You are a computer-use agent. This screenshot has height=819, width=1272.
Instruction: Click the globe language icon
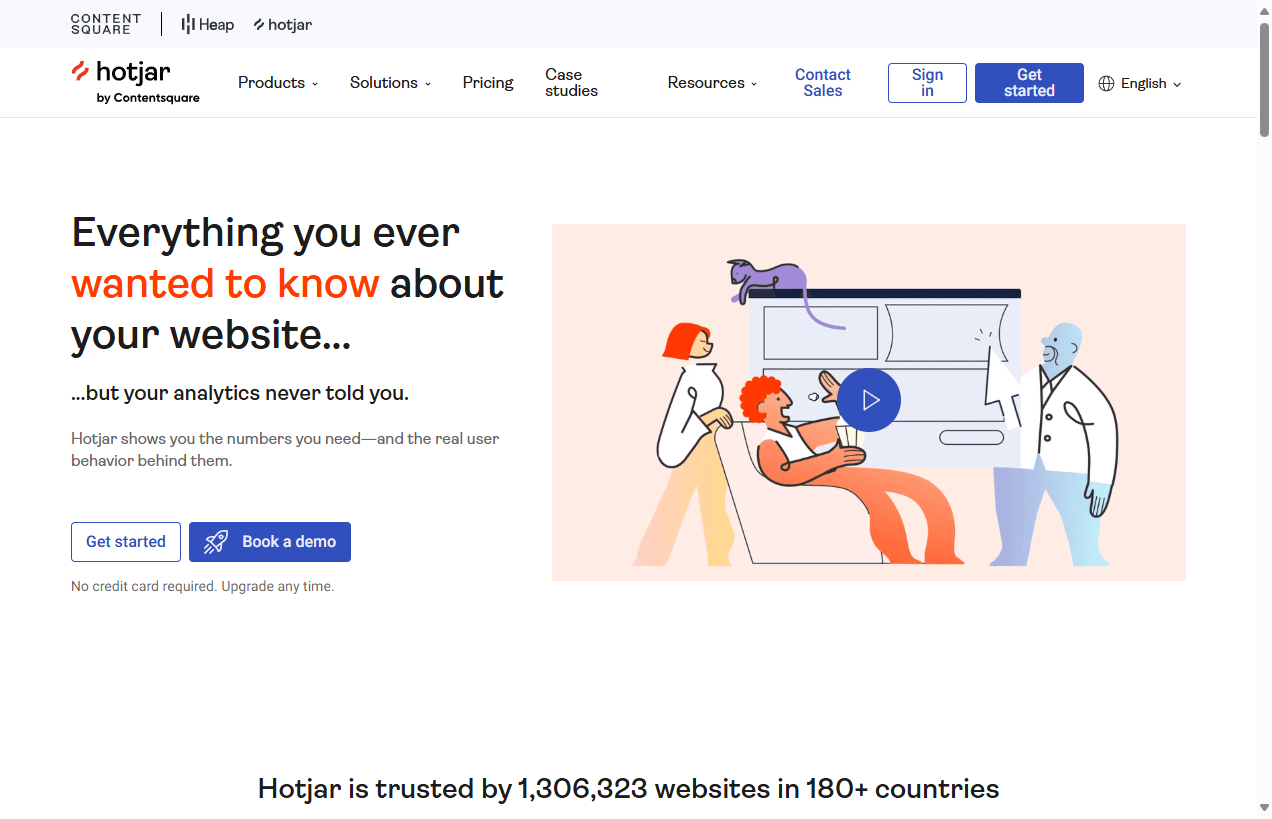[1107, 83]
